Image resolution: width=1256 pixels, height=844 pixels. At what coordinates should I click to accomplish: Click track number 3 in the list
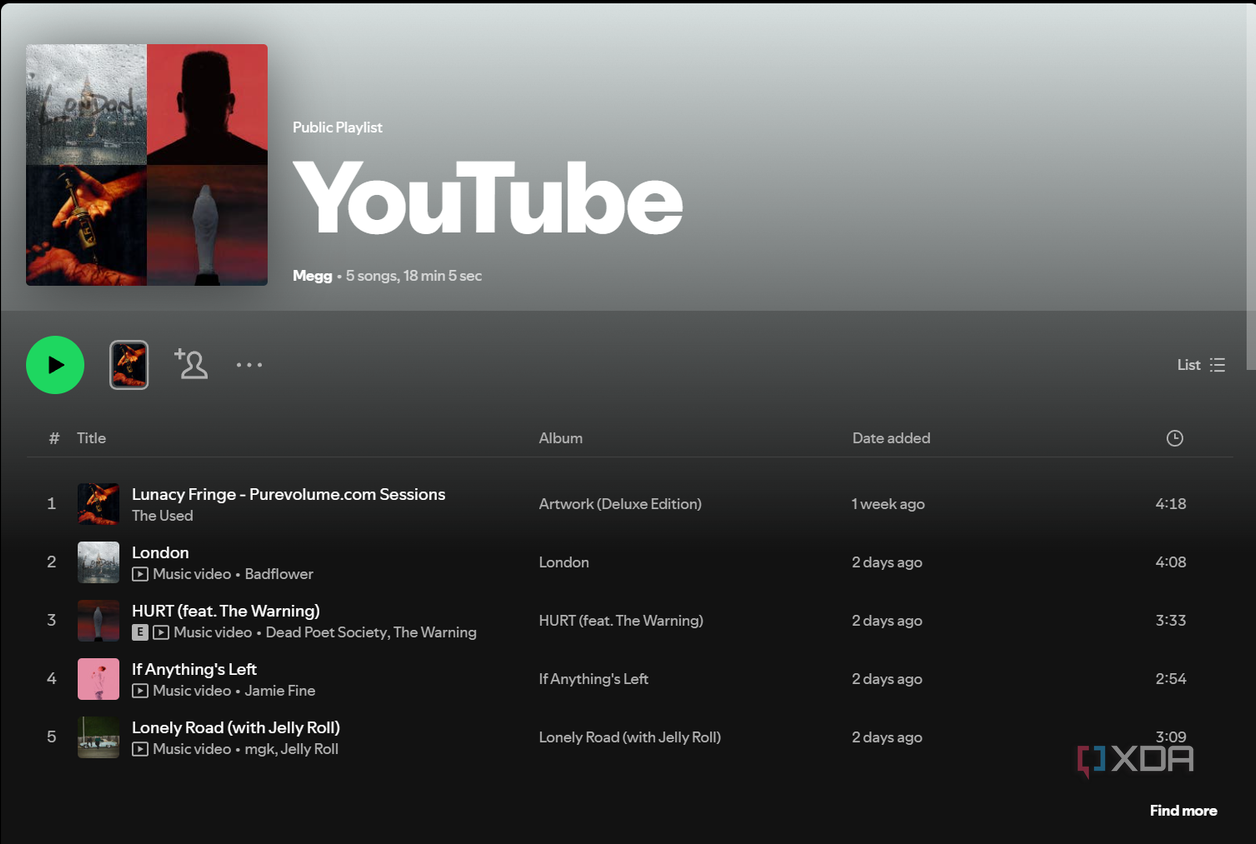pyautogui.click(x=51, y=620)
